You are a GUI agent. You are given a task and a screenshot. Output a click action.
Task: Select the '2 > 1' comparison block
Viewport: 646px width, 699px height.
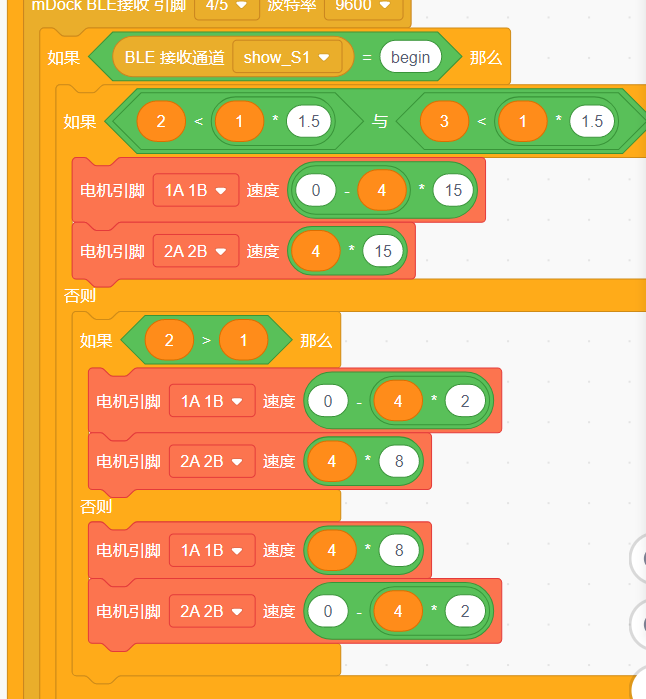click(x=206, y=340)
